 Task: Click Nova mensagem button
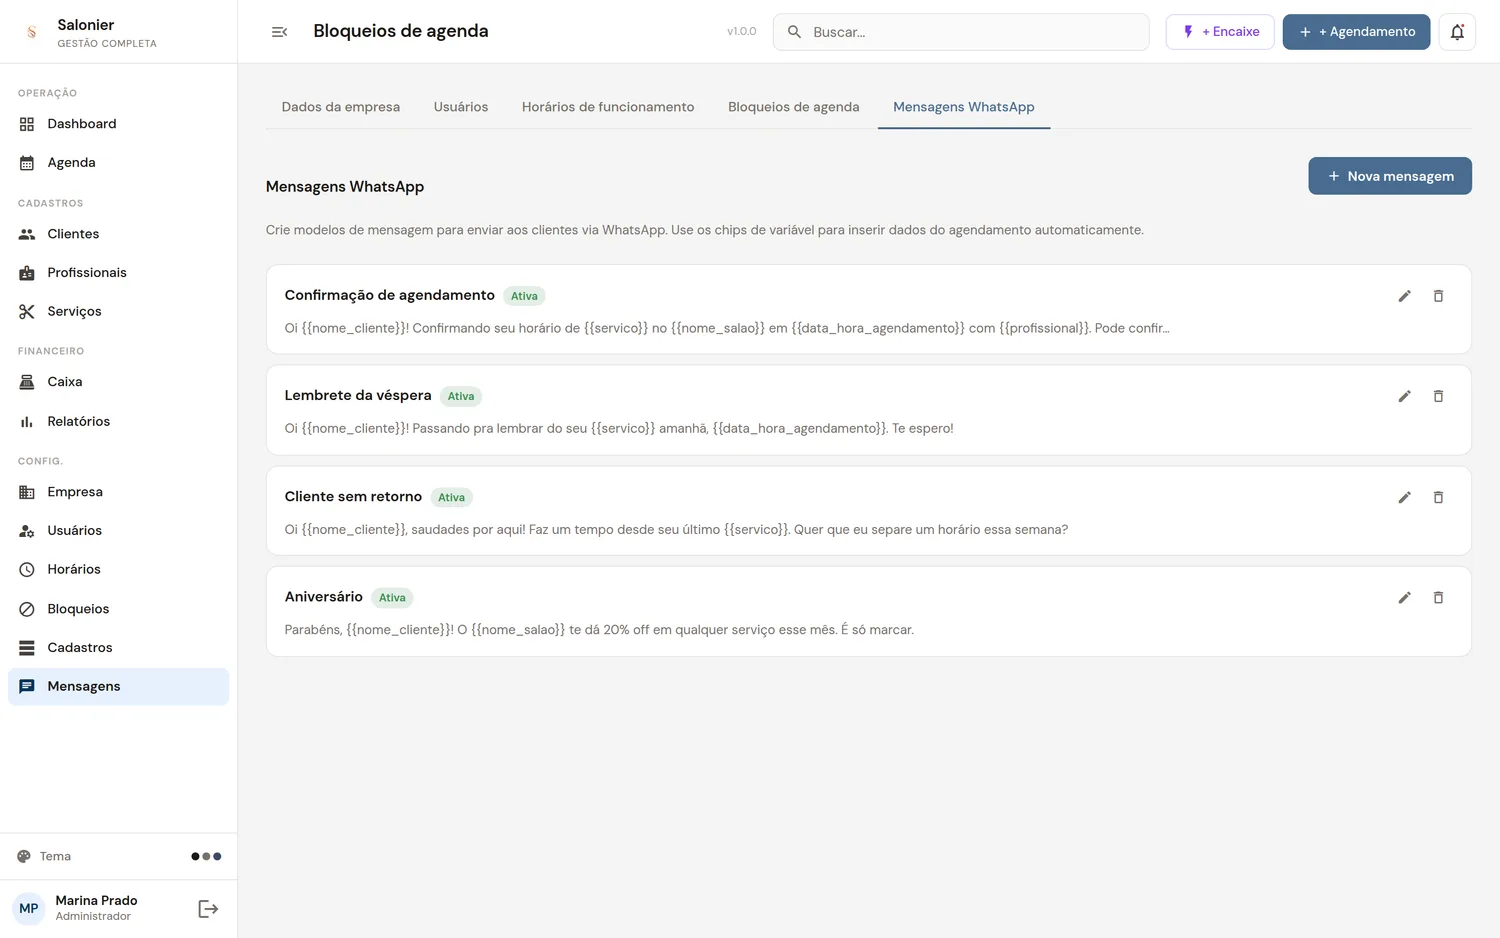pyautogui.click(x=1390, y=176)
